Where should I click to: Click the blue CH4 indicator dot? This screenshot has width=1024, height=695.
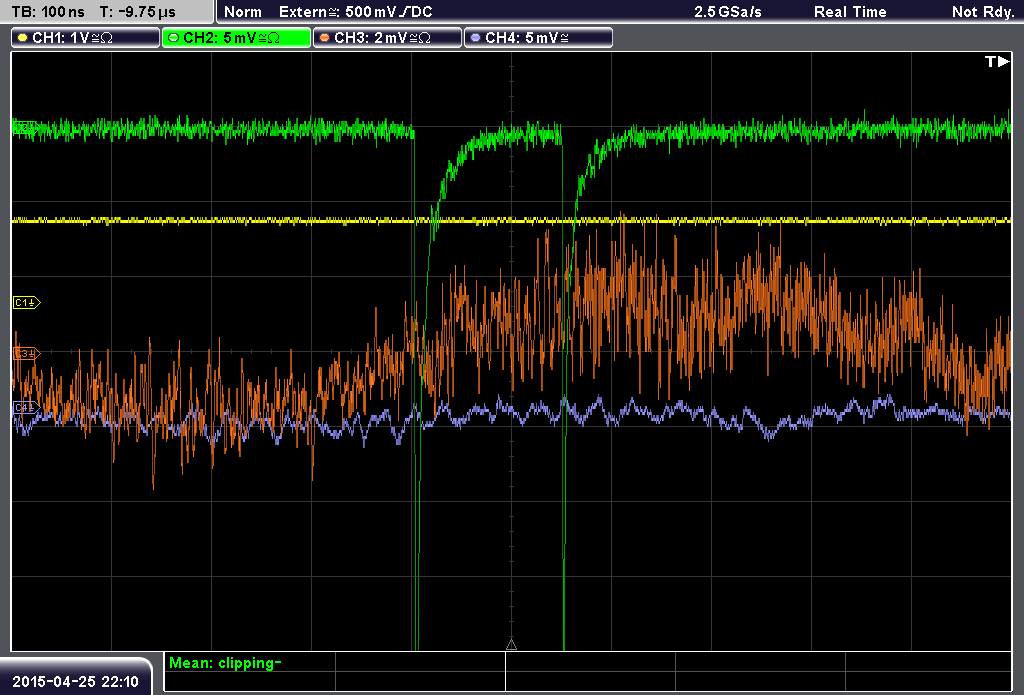click(x=475, y=38)
